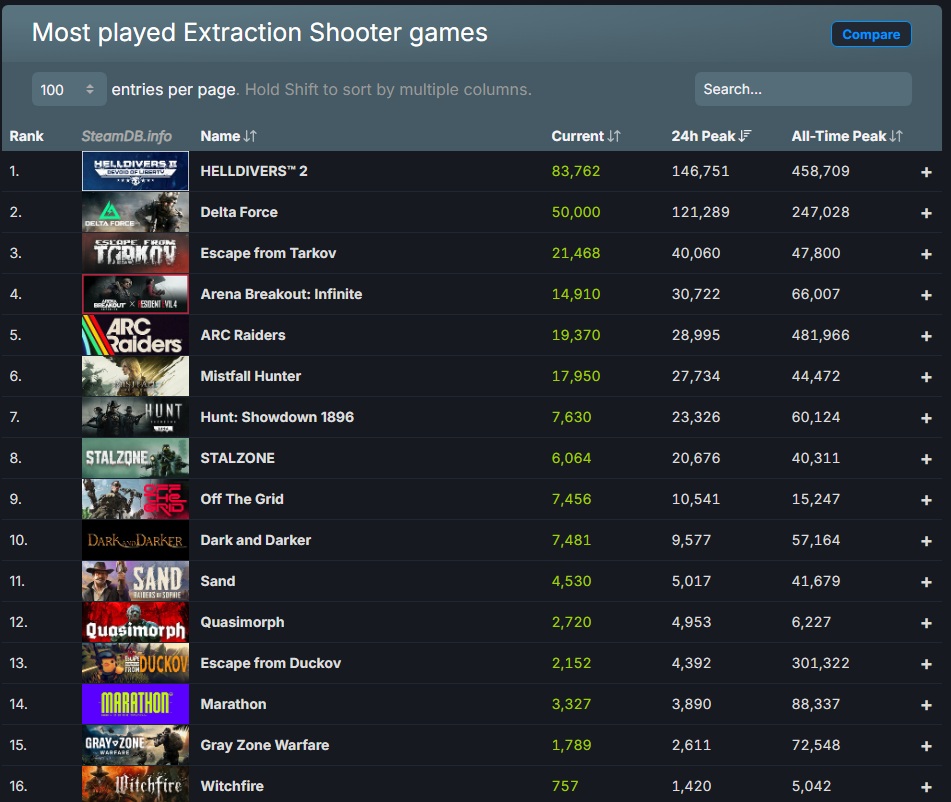
Task: Open Delta Force game link
Action: tap(239, 212)
